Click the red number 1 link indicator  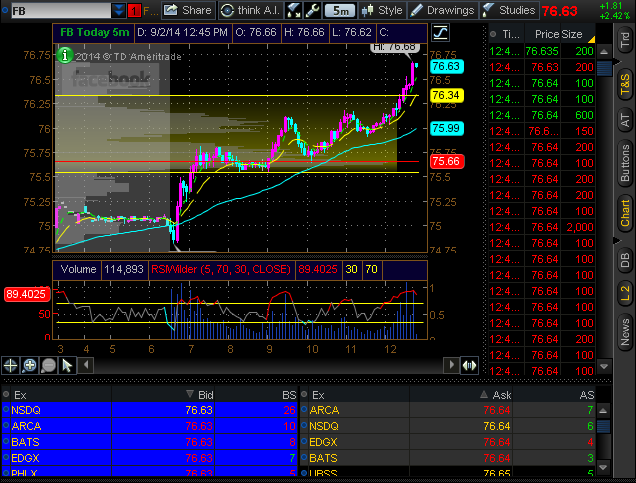(134, 11)
